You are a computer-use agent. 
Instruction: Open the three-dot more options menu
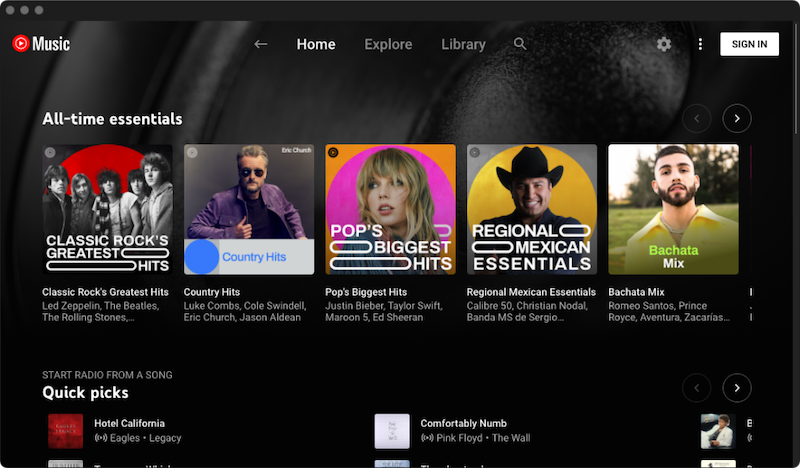(x=700, y=44)
